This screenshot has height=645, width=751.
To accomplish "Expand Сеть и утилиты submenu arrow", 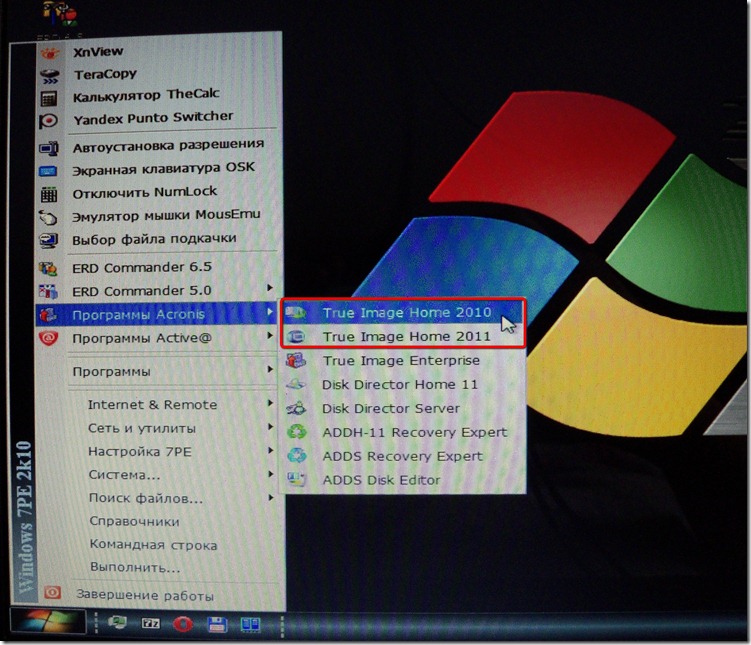I will click(x=271, y=426).
